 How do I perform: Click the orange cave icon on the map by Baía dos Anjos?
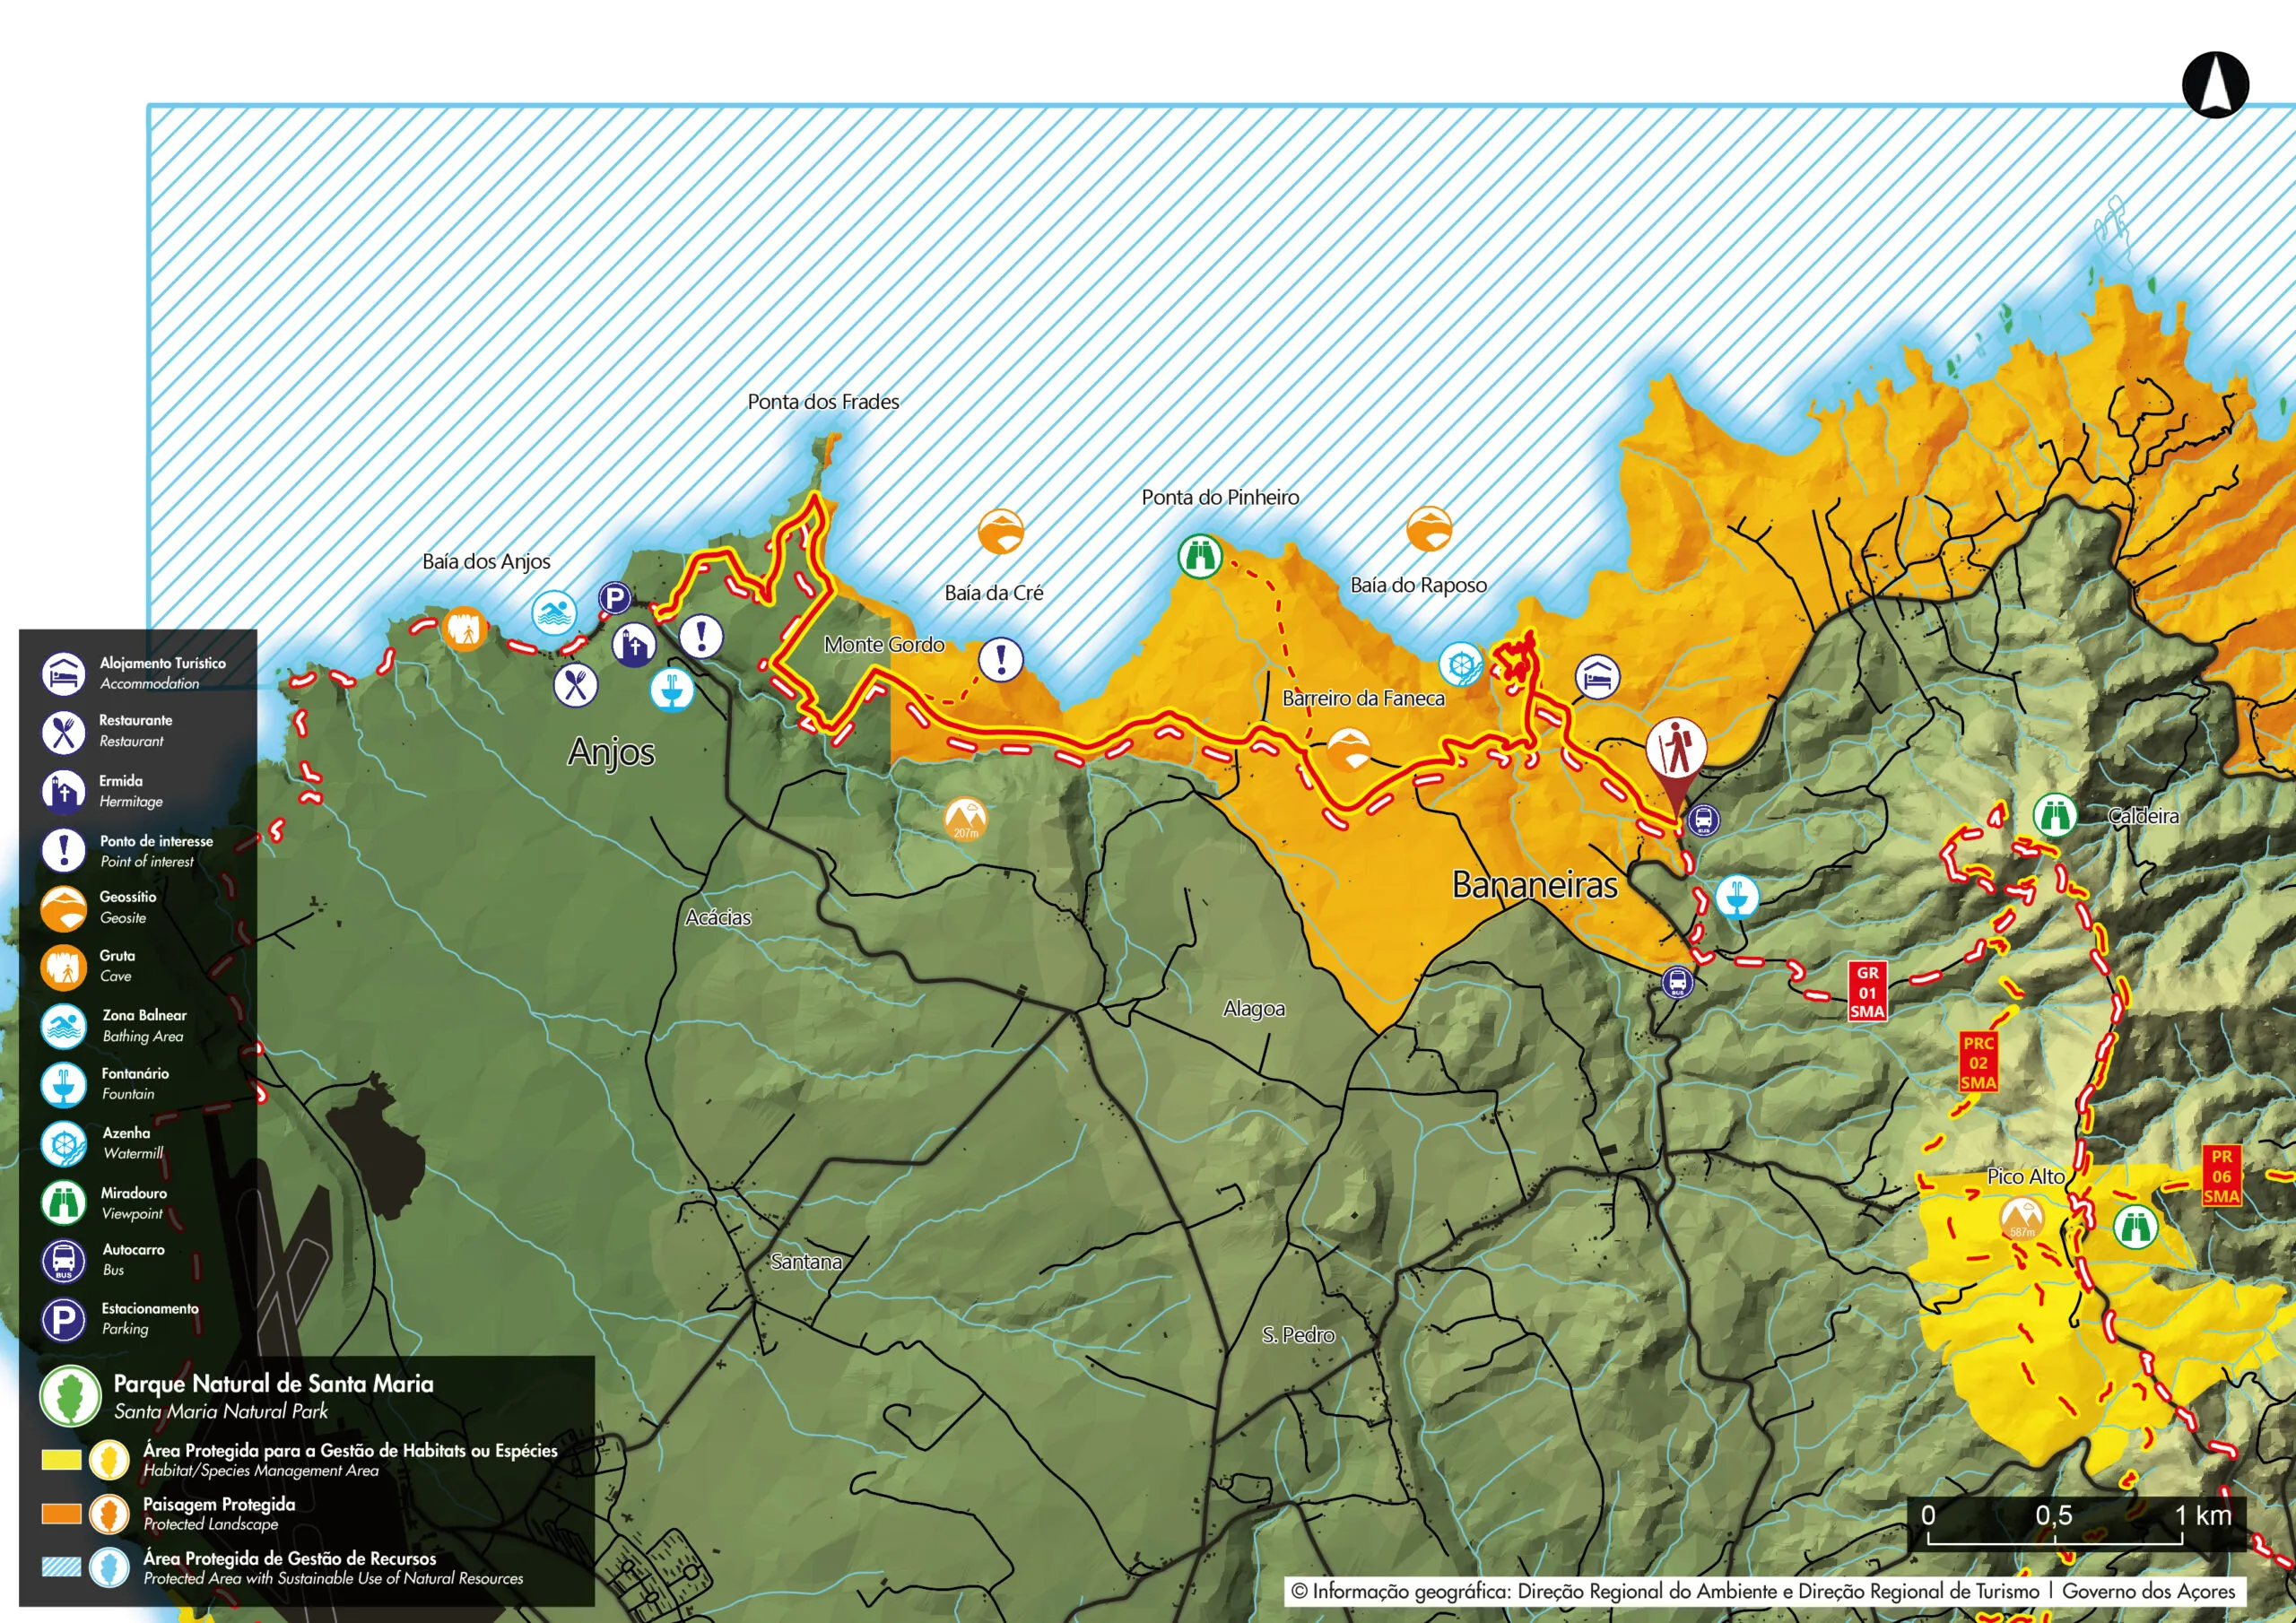point(465,630)
